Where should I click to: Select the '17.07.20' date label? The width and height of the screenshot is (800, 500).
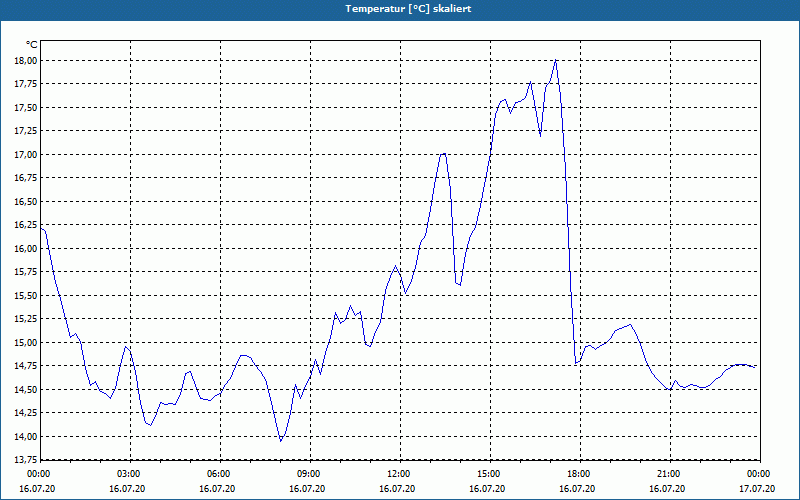(757, 489)
